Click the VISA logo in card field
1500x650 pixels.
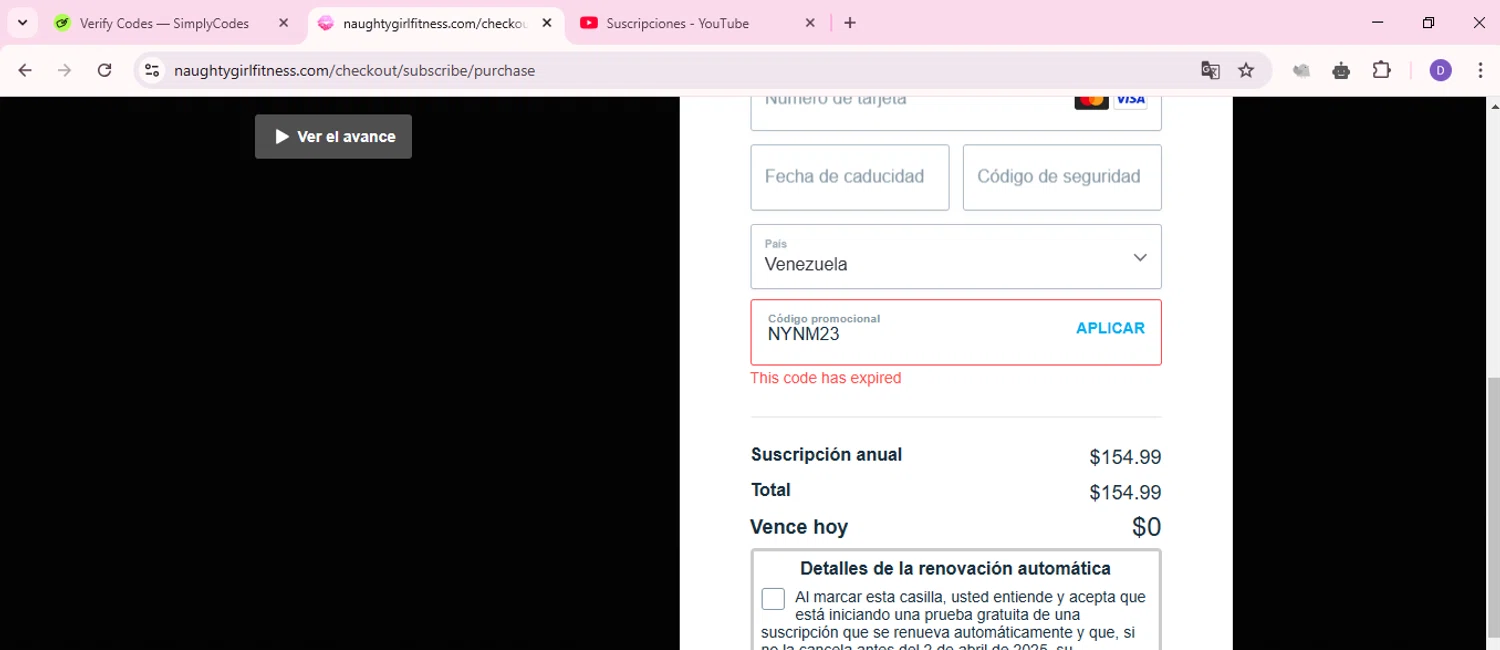coord(1131,100)
